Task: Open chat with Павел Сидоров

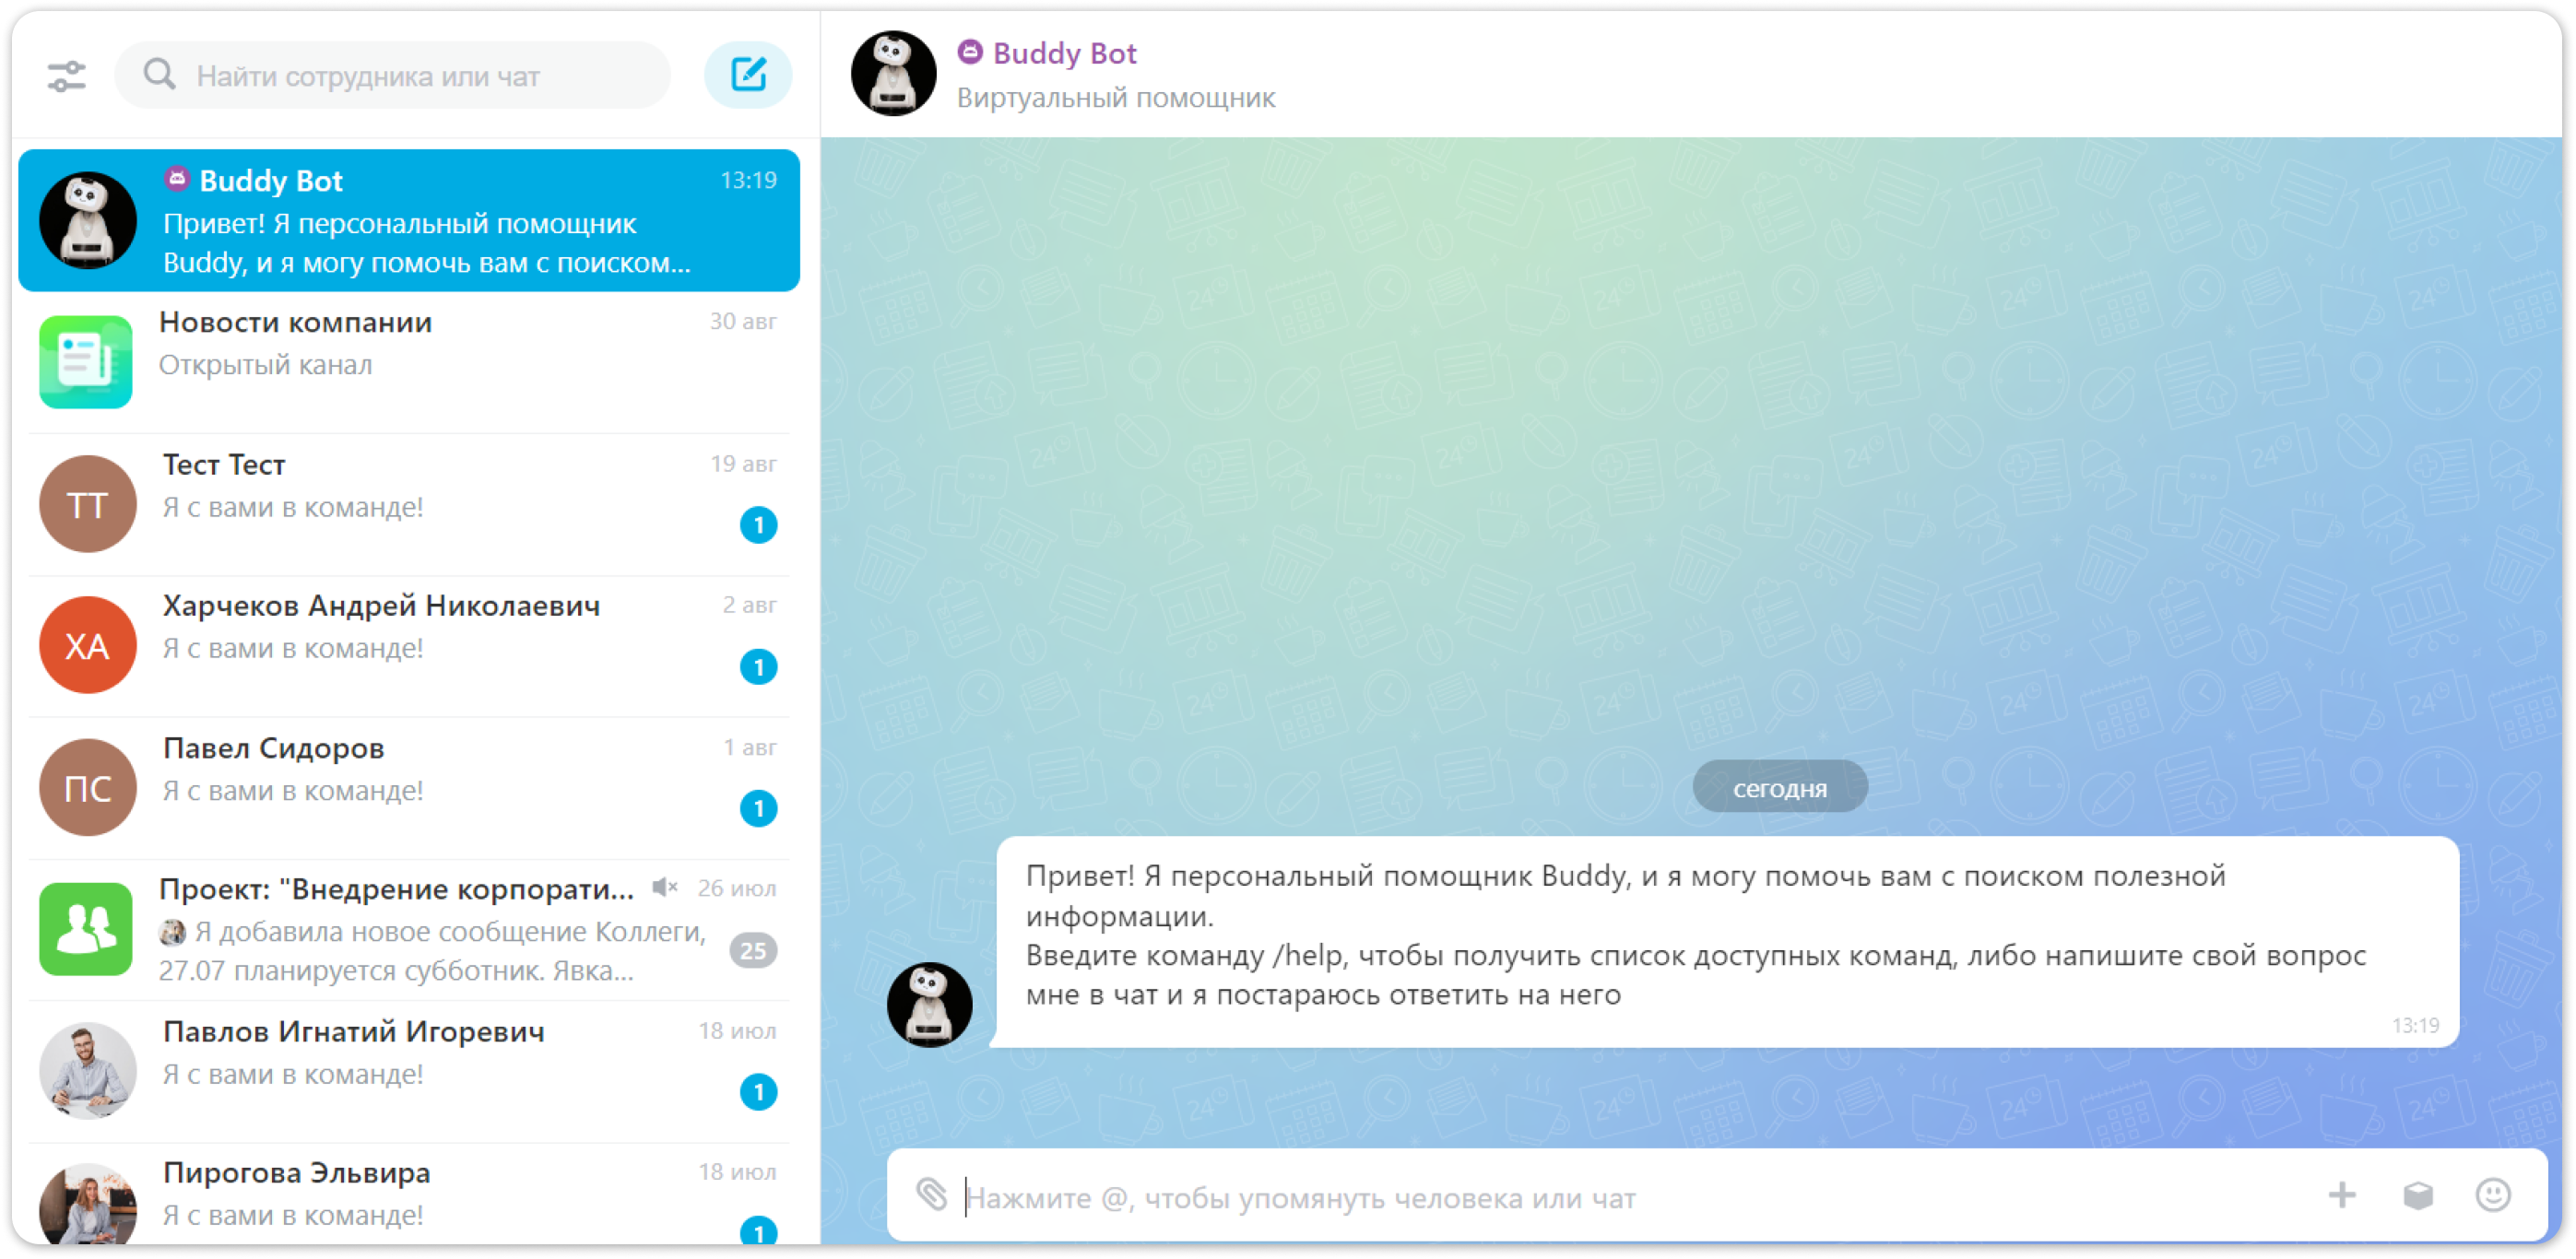Action: tap(409, 788)
